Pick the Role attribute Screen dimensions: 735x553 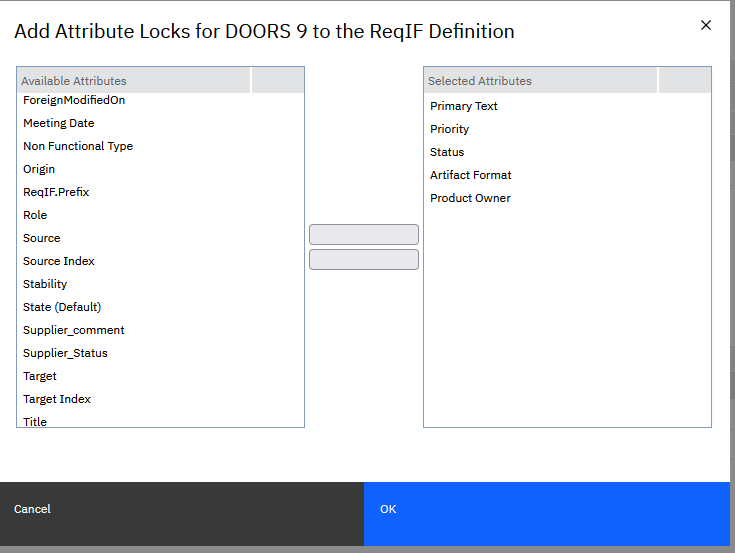[x=35, y=215]
